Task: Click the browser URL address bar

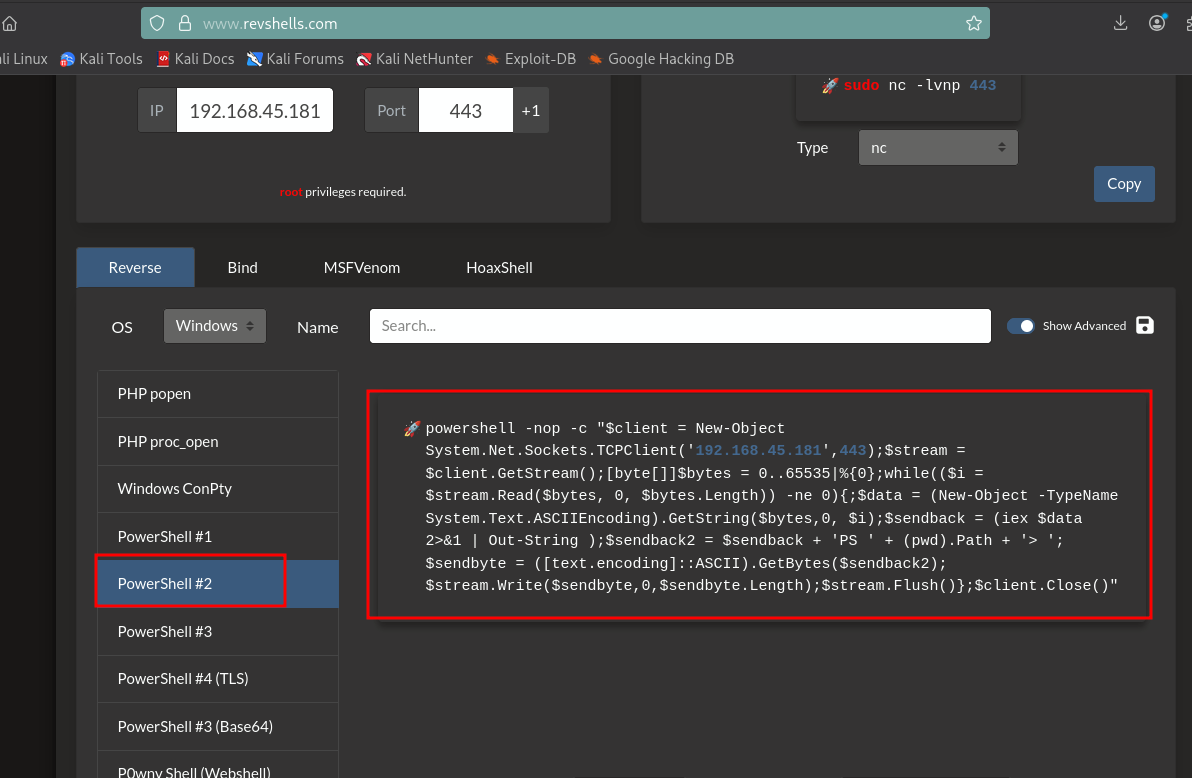Action: click(x=565, y=24)
